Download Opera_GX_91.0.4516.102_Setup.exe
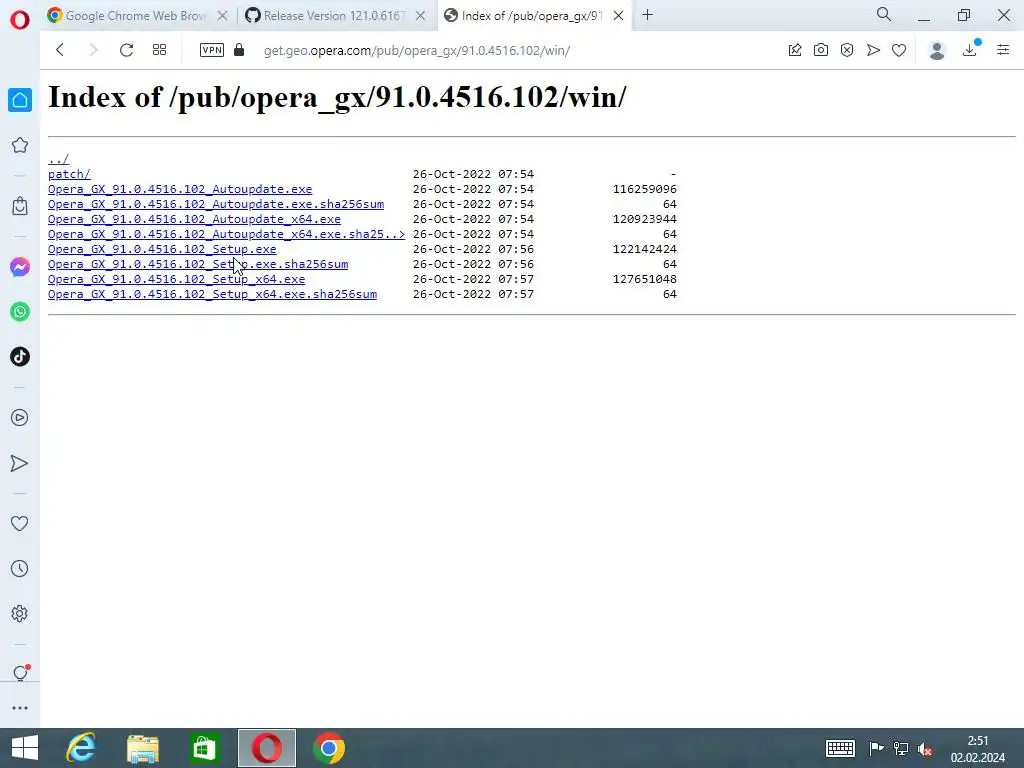 162,249
